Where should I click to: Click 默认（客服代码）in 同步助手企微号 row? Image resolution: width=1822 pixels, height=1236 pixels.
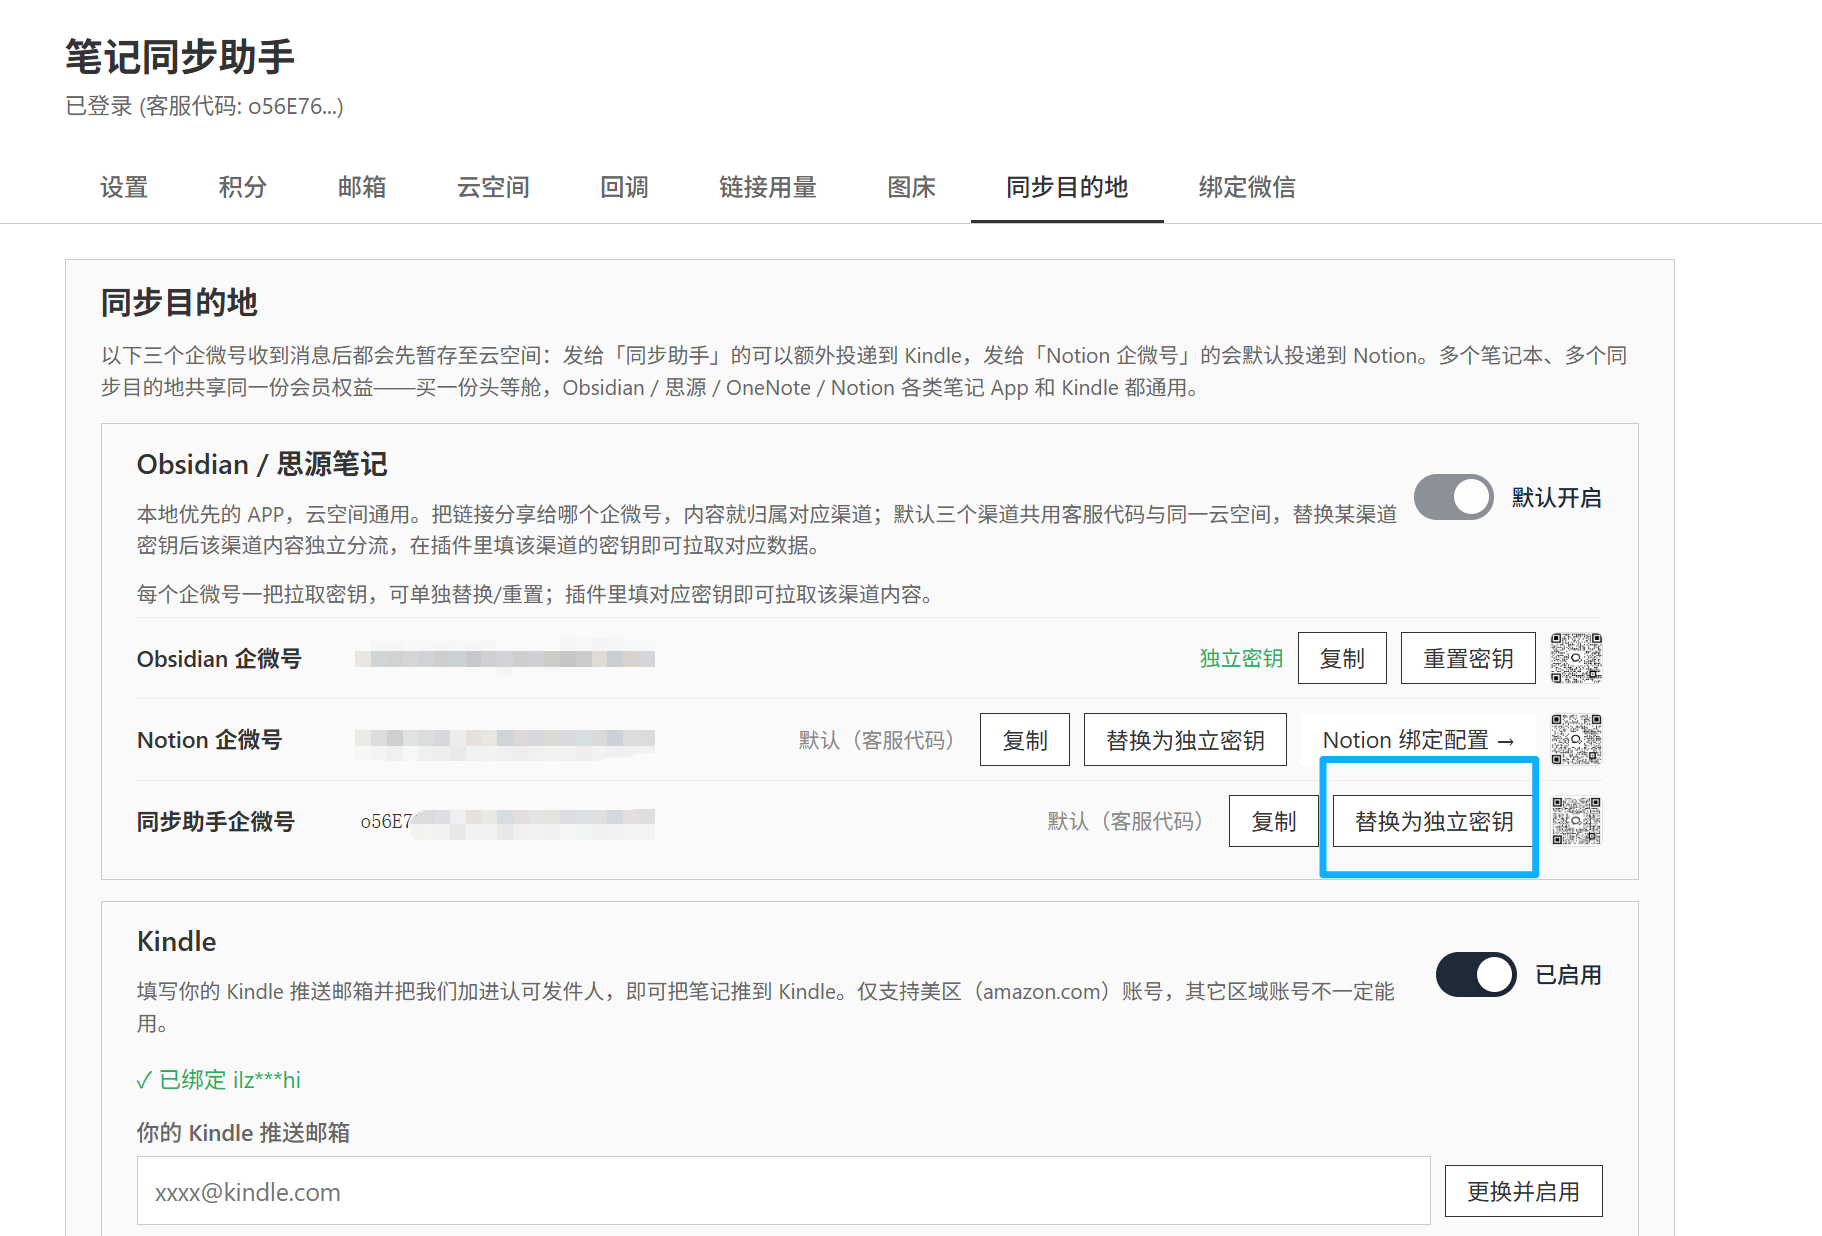[x=1125, y=821]
